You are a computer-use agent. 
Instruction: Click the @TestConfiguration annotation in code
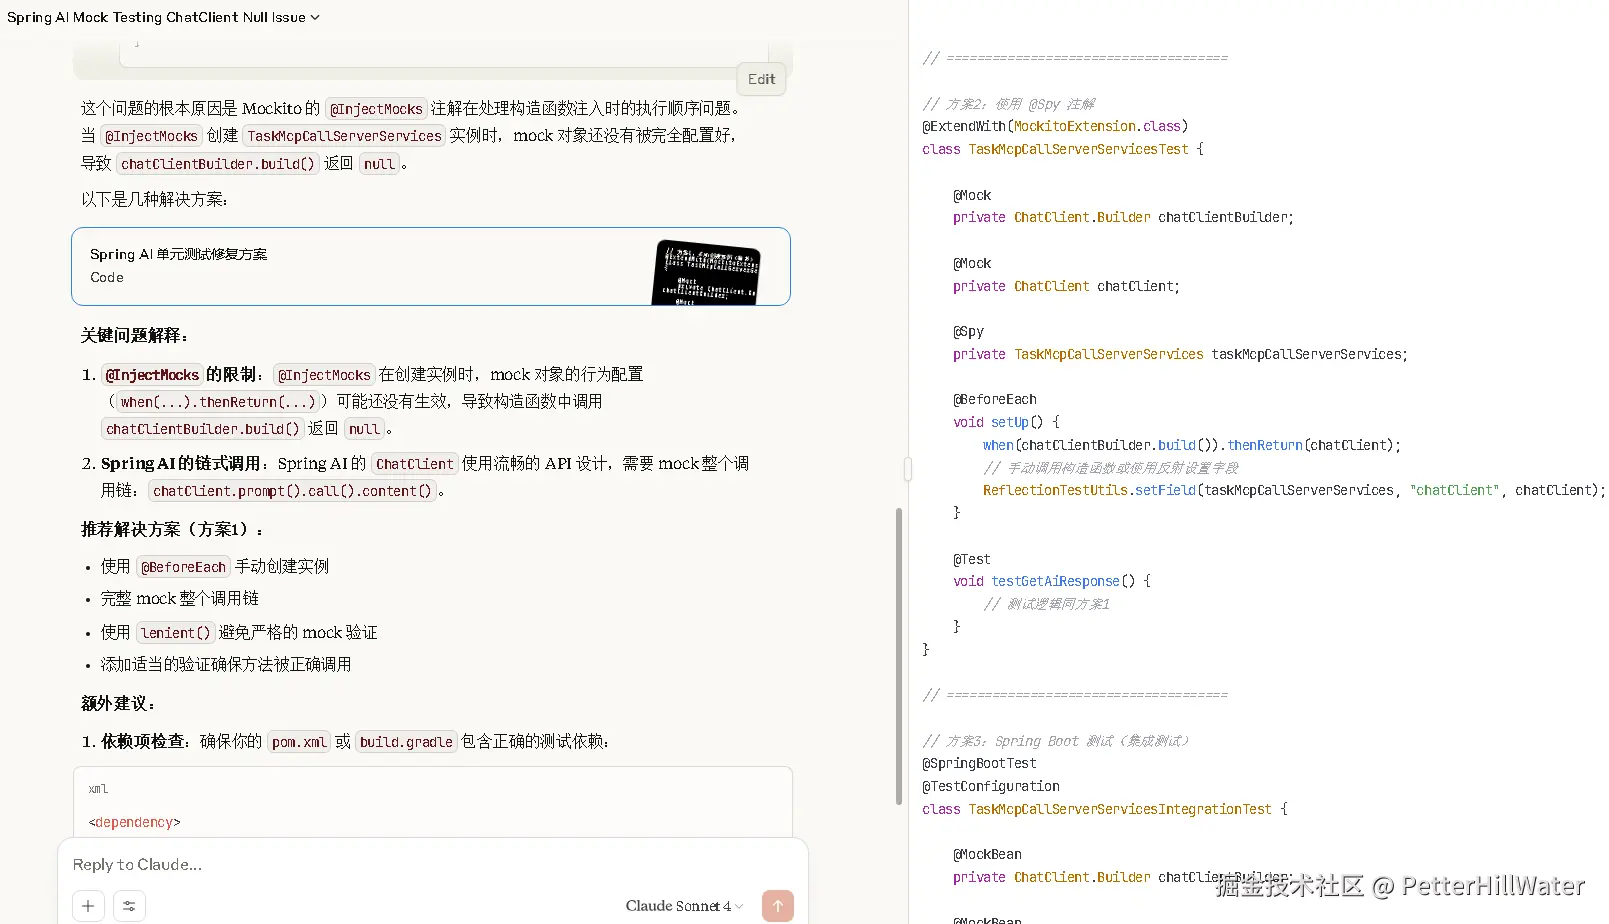(991, 787)
